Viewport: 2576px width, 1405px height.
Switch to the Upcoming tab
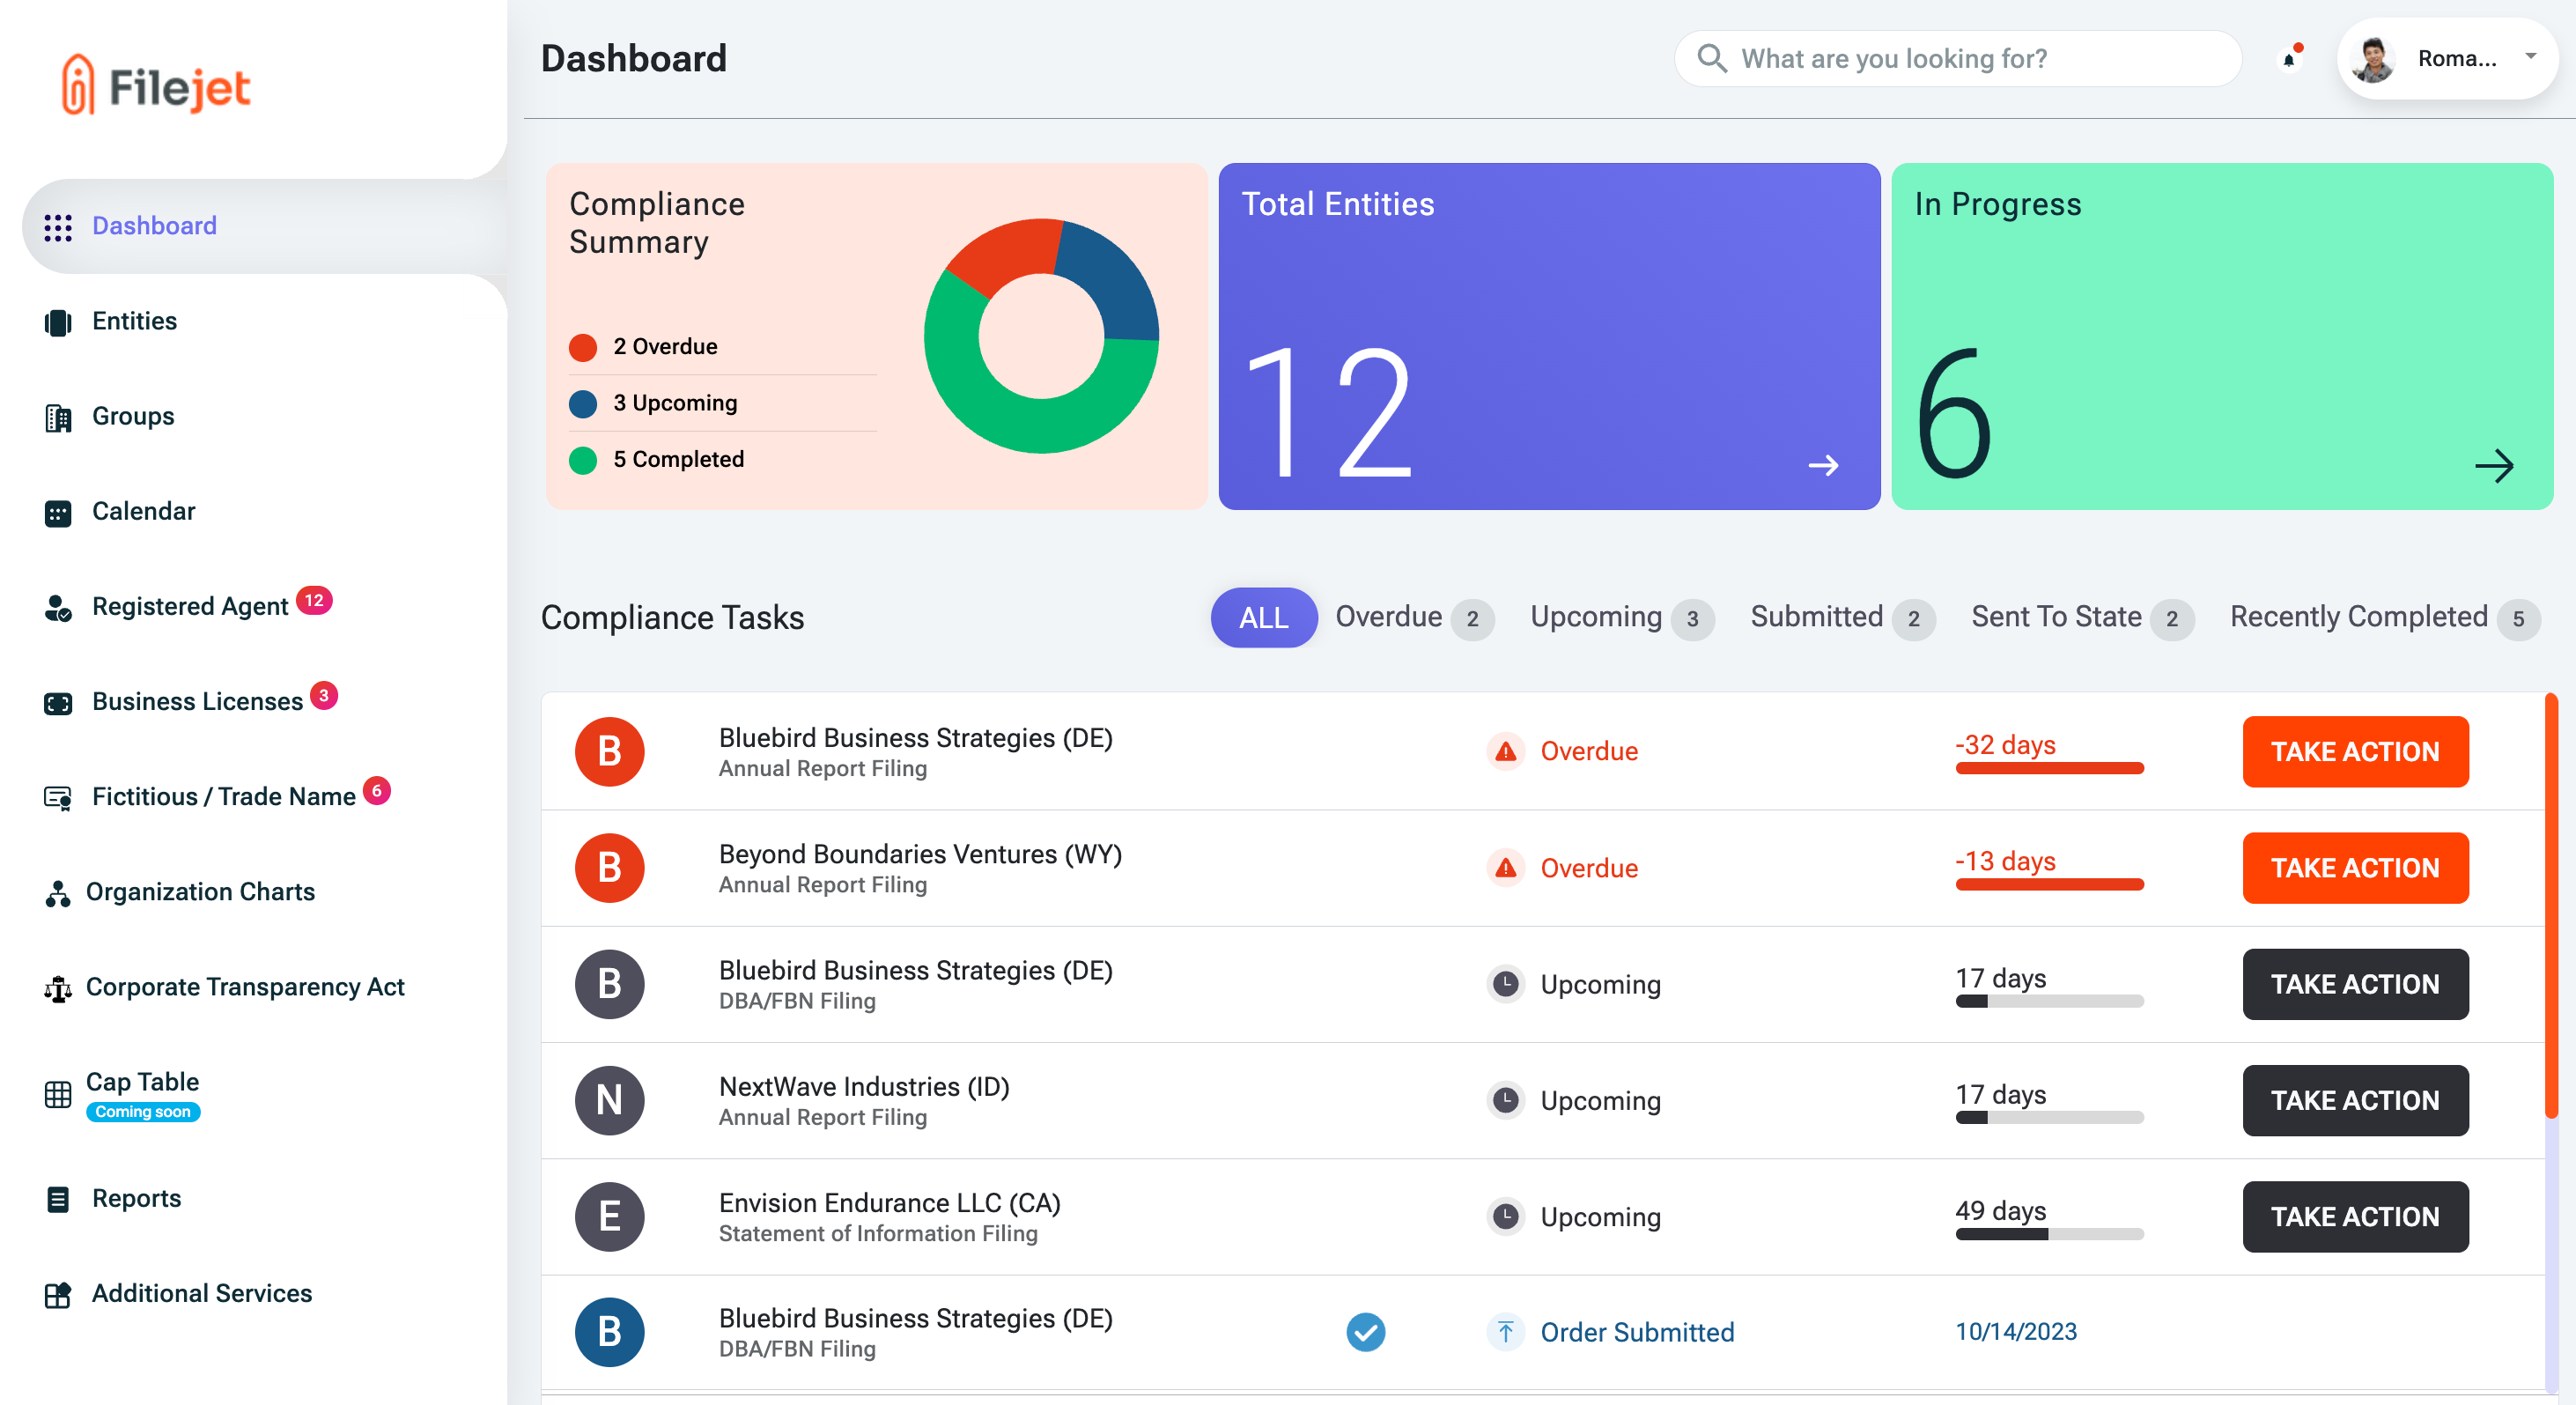[x=1621, y=617]
